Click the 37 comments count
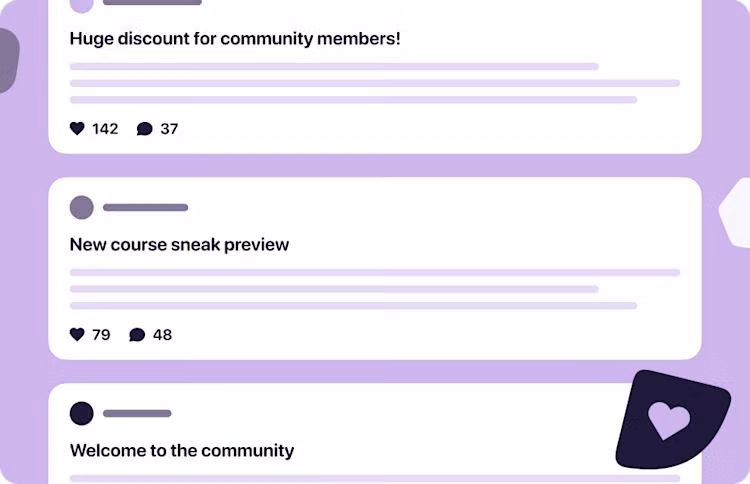The image size is (750, 484). point(169,129)
